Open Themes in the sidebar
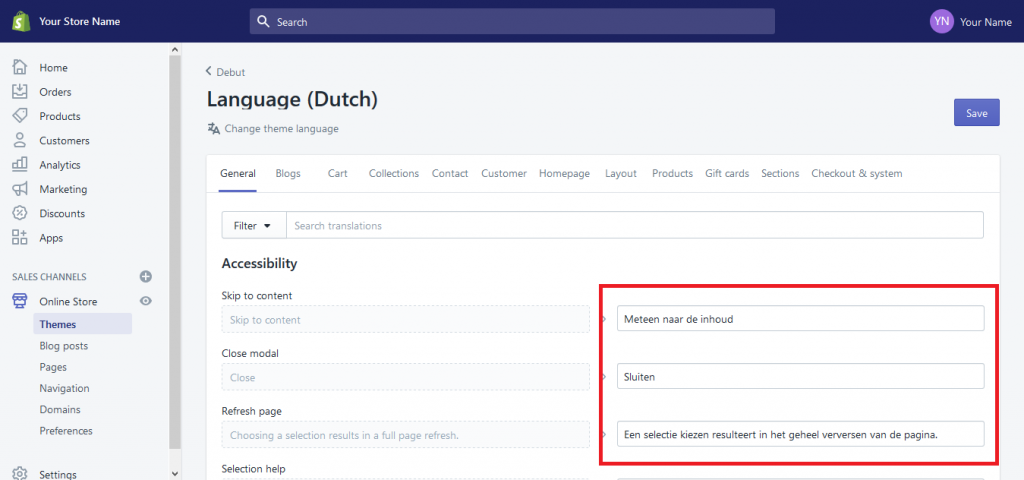 82,324
